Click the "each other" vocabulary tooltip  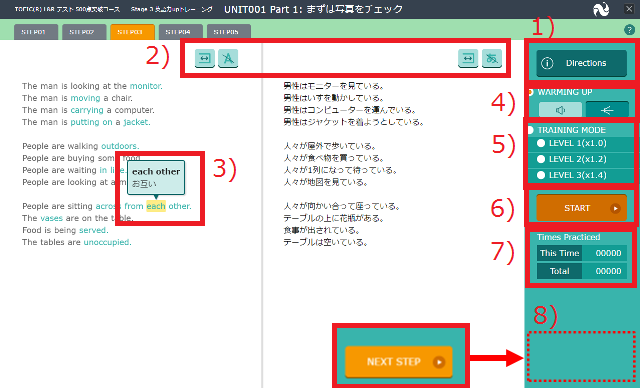(156, 177)
